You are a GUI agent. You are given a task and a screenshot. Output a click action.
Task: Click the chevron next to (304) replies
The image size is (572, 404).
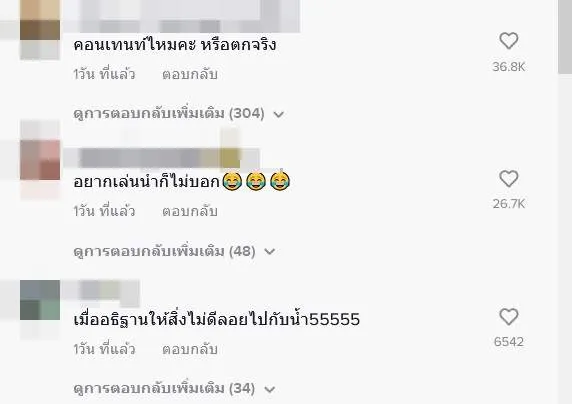(x=278, y=115)
